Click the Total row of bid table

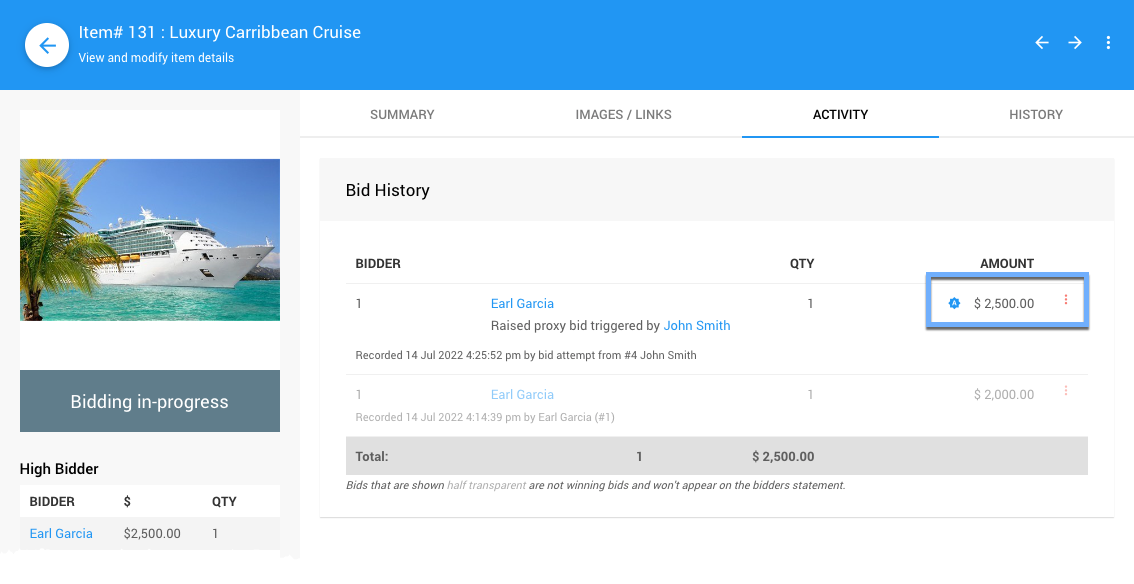[x=716, y=456]
